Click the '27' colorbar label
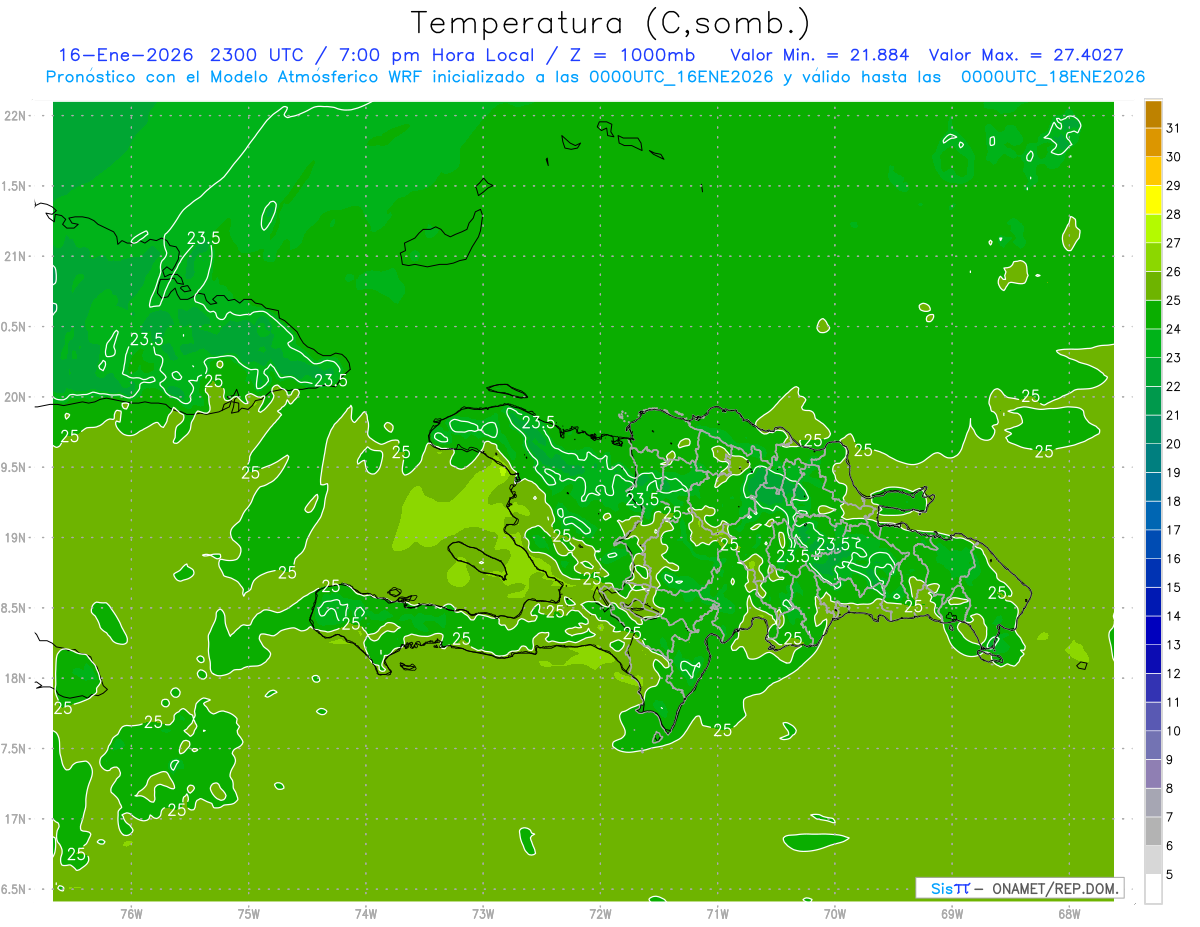This screenshot has height=927, width=1200. [1174, 243]
